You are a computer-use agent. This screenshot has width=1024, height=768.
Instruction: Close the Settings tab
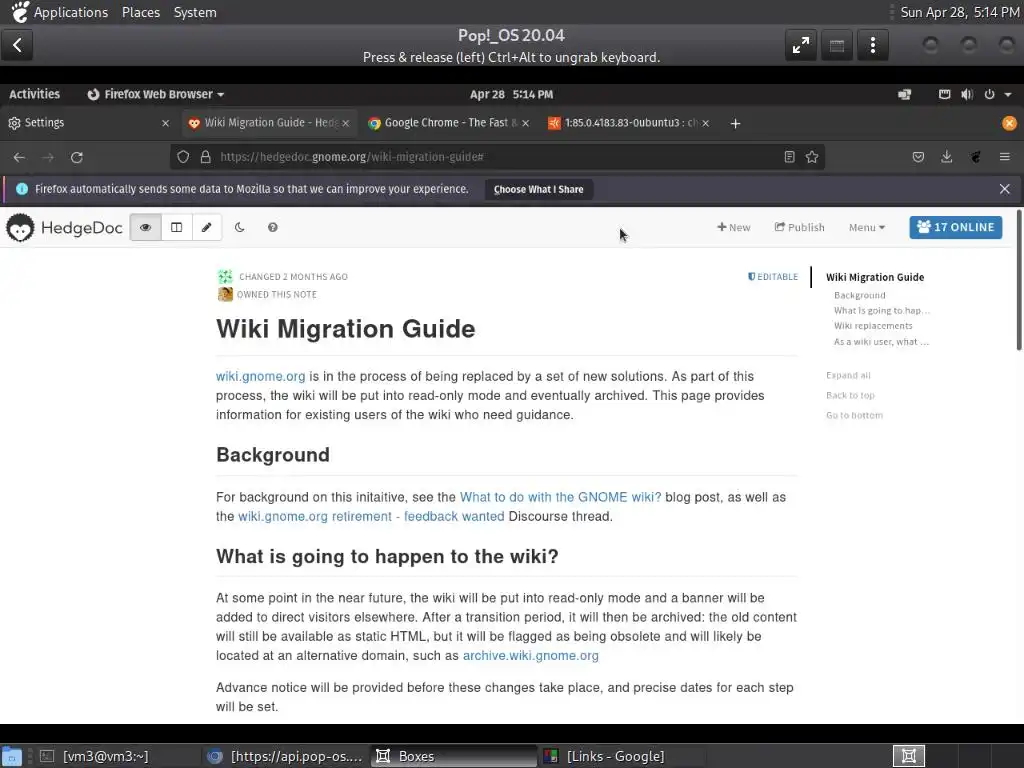[x=165, y=123]
